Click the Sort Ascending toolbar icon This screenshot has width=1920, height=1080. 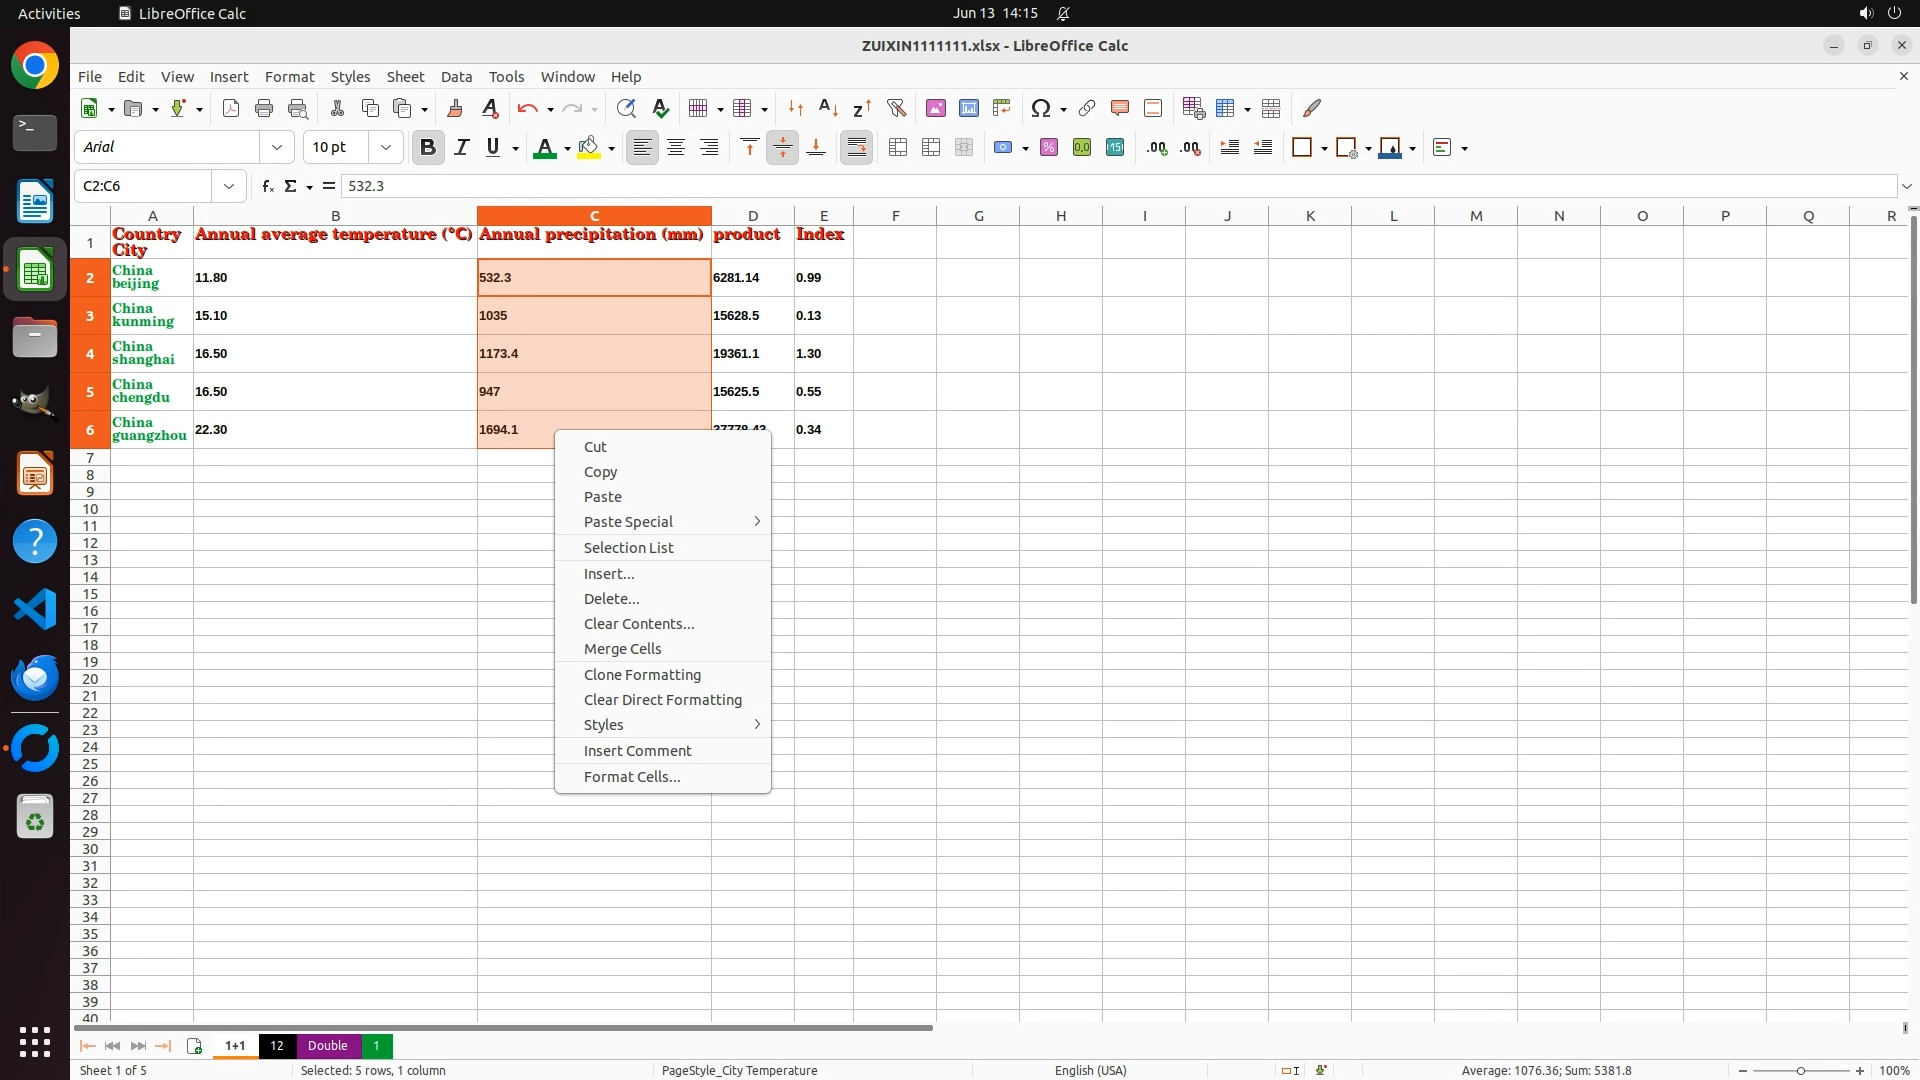click(828, 108)
